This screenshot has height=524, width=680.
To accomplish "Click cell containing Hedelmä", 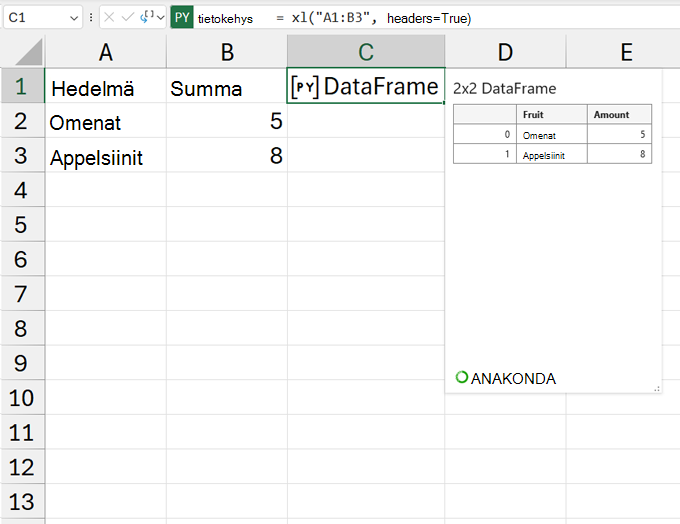I will coord(106,86).
